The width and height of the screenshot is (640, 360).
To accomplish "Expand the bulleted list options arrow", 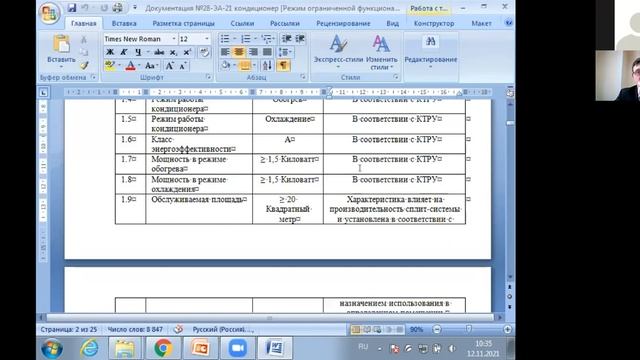I will click(x=234, y=39).
